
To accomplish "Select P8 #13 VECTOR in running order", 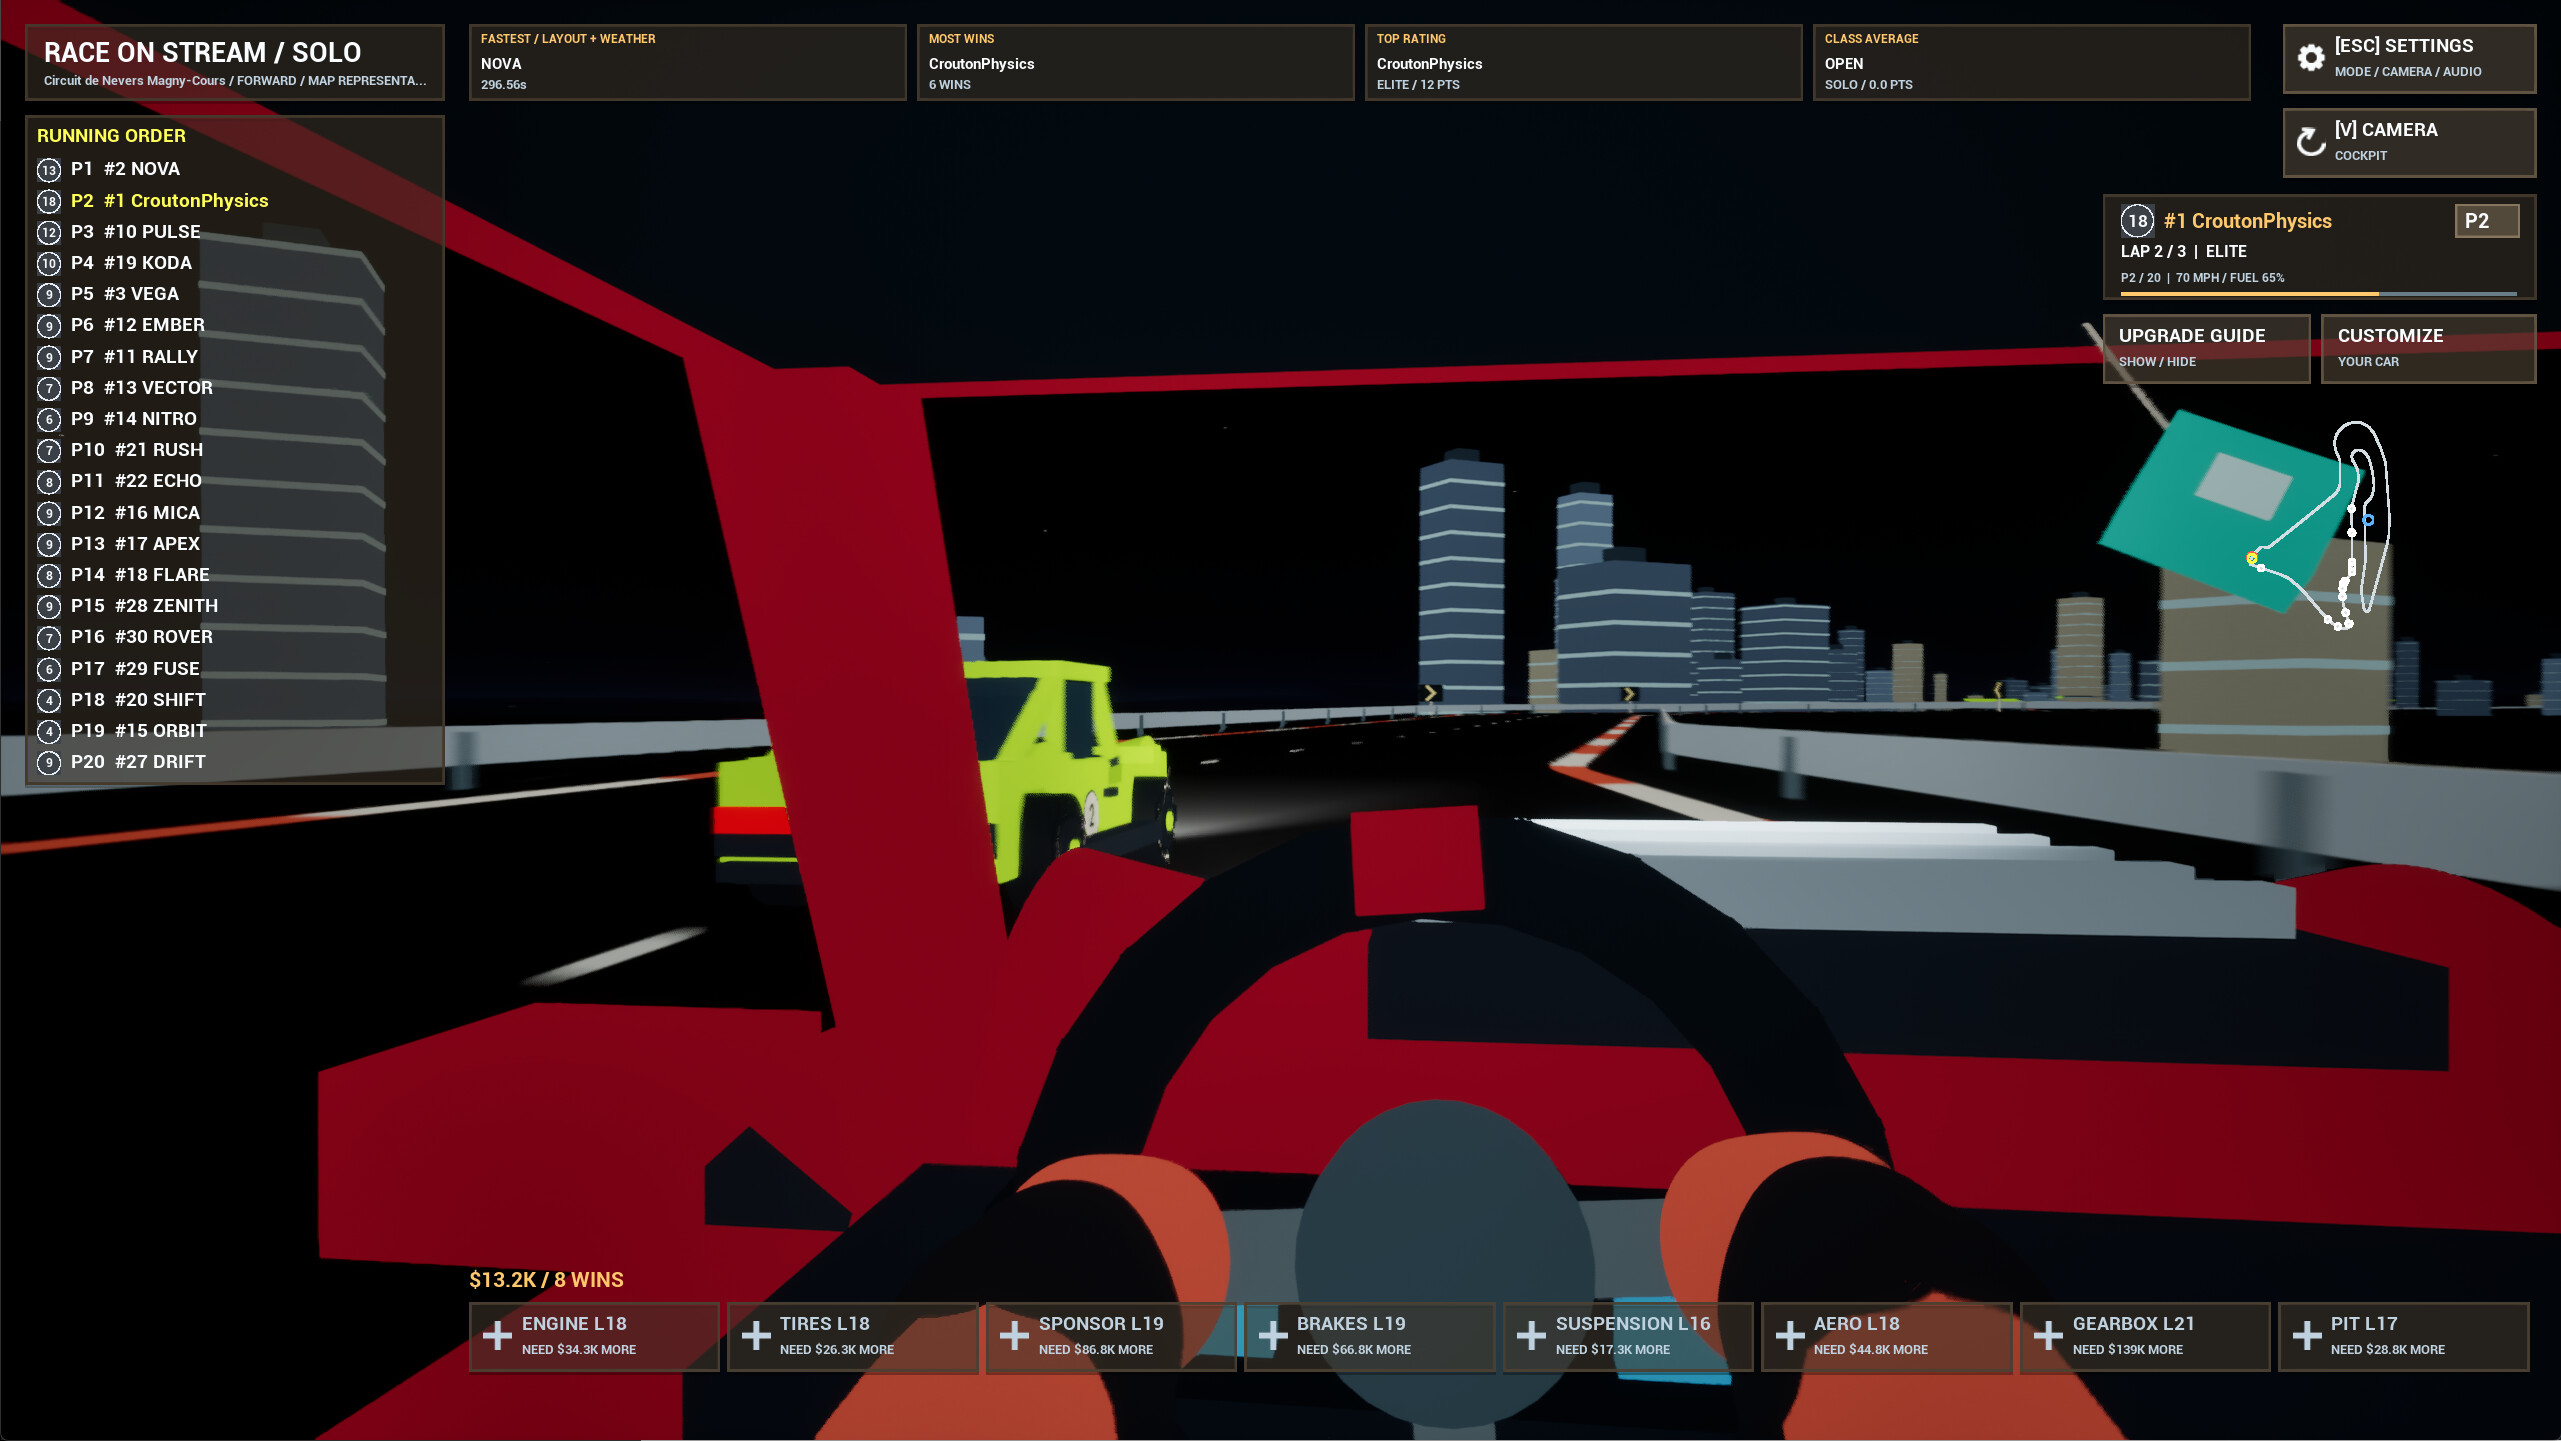I will click(x=234, y=388).
